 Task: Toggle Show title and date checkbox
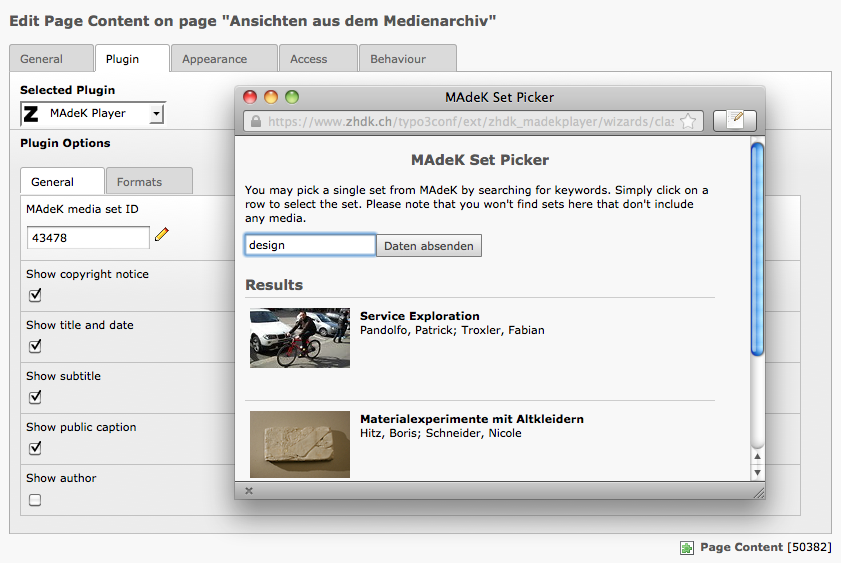(x=35, y=346)
